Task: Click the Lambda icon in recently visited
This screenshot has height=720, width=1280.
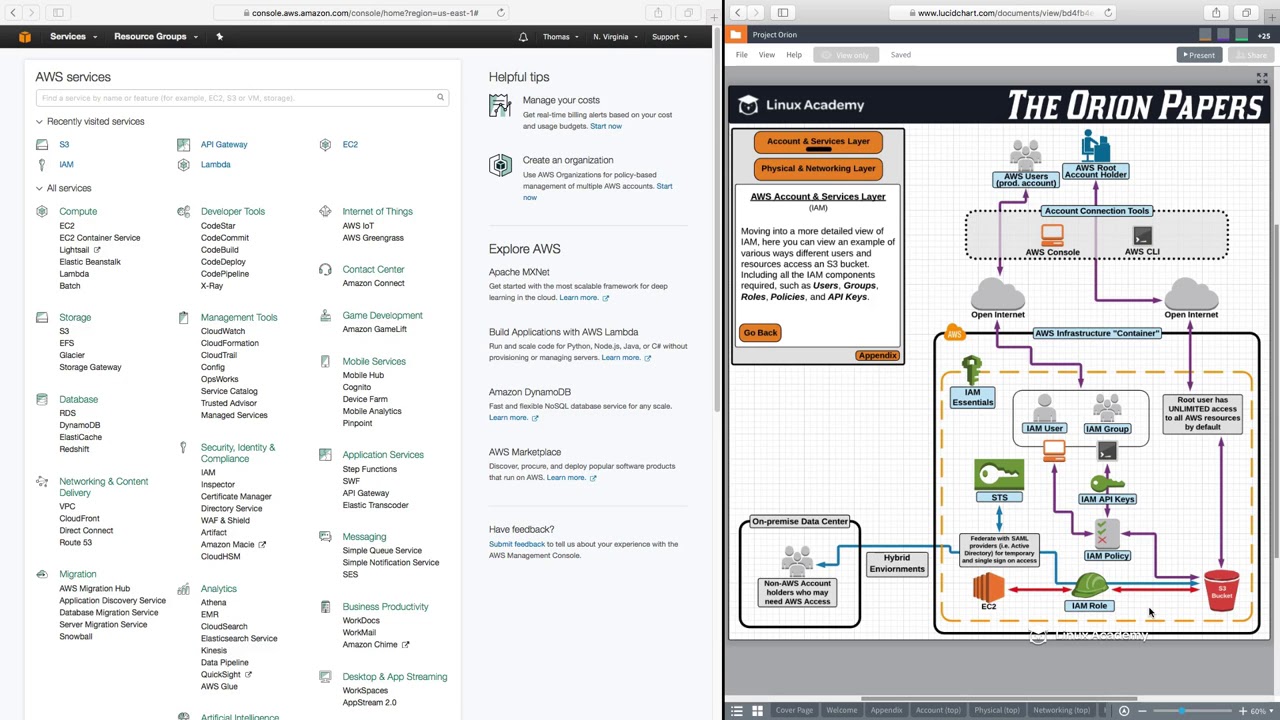Action: 183,164
